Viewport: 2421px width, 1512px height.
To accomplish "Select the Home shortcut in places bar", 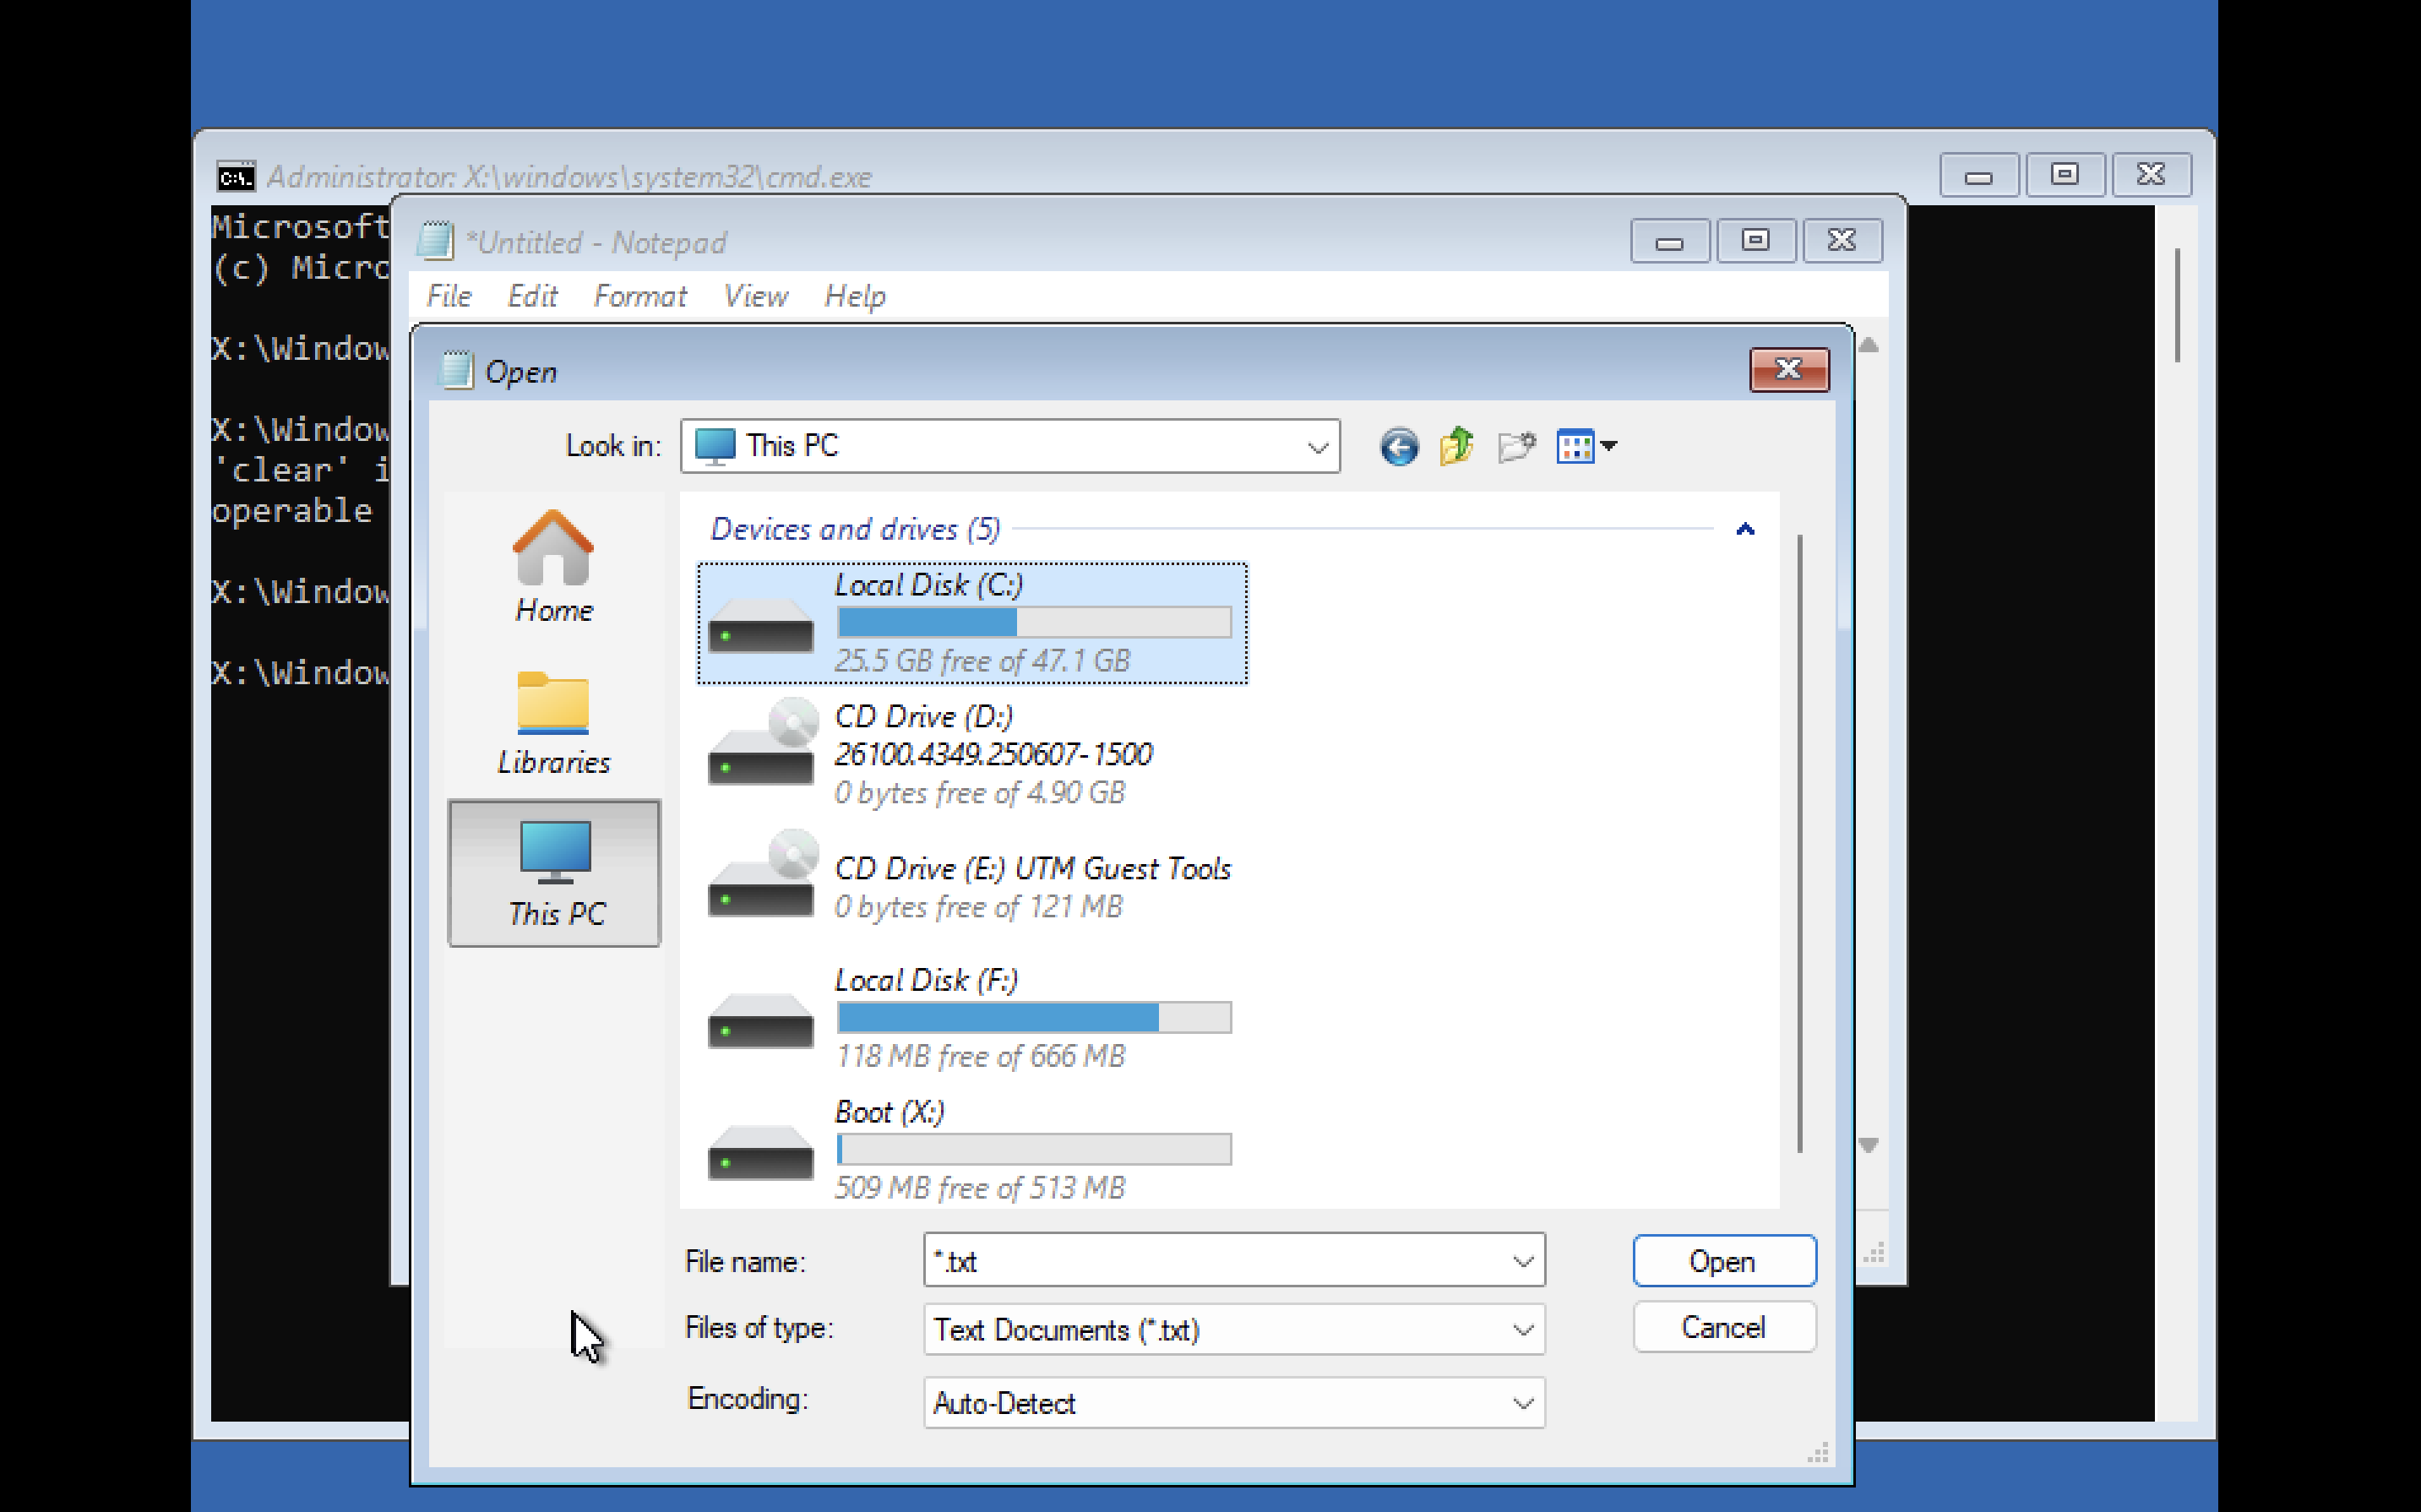I will click(x=553, y=566).
